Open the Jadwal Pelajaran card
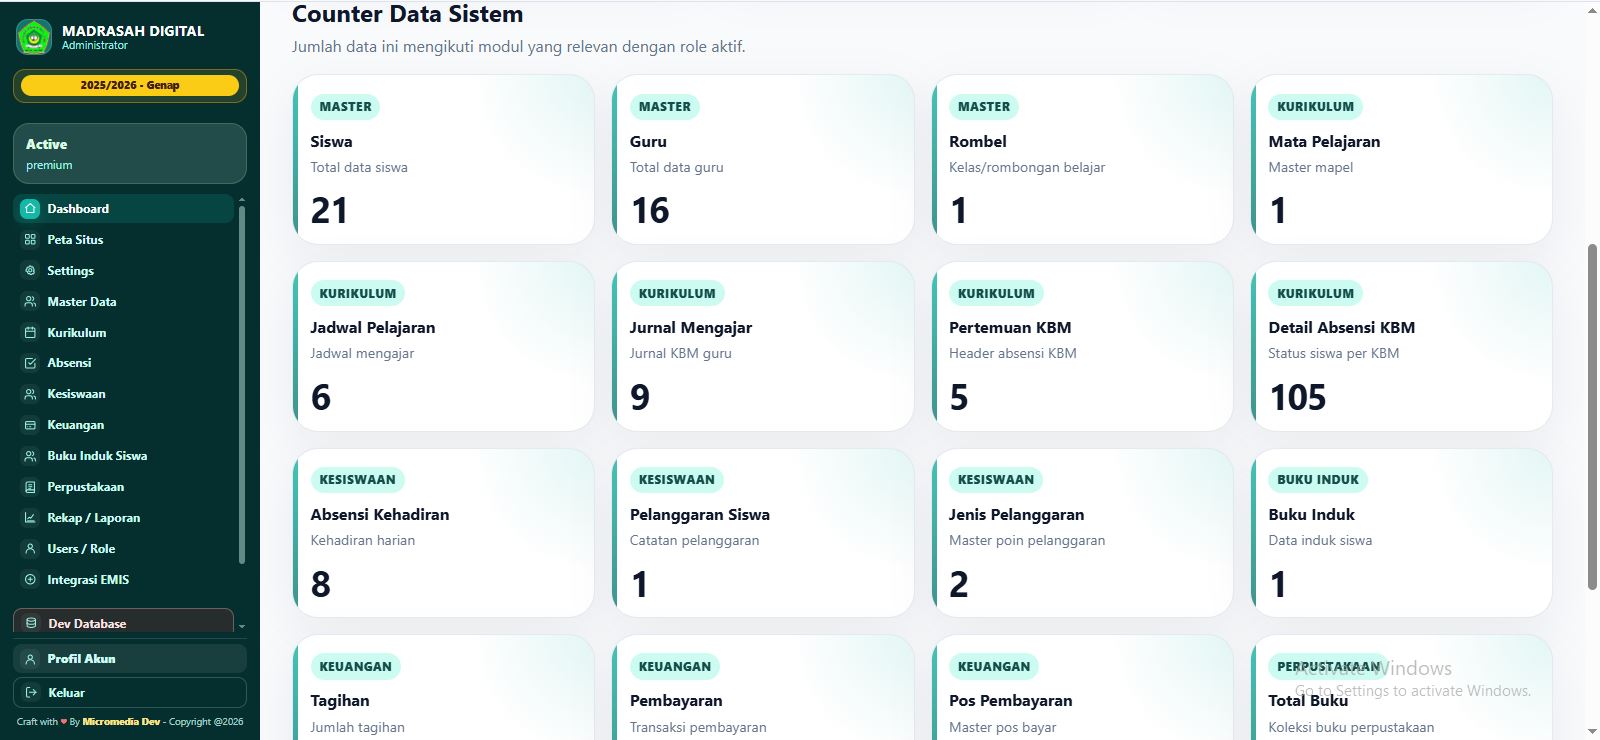 [x=444, y=346]
